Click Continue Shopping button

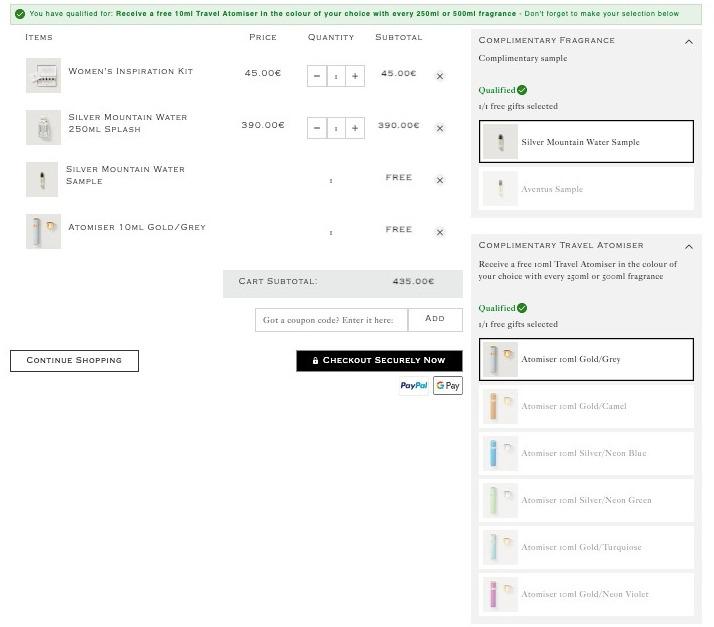point(74,361)
